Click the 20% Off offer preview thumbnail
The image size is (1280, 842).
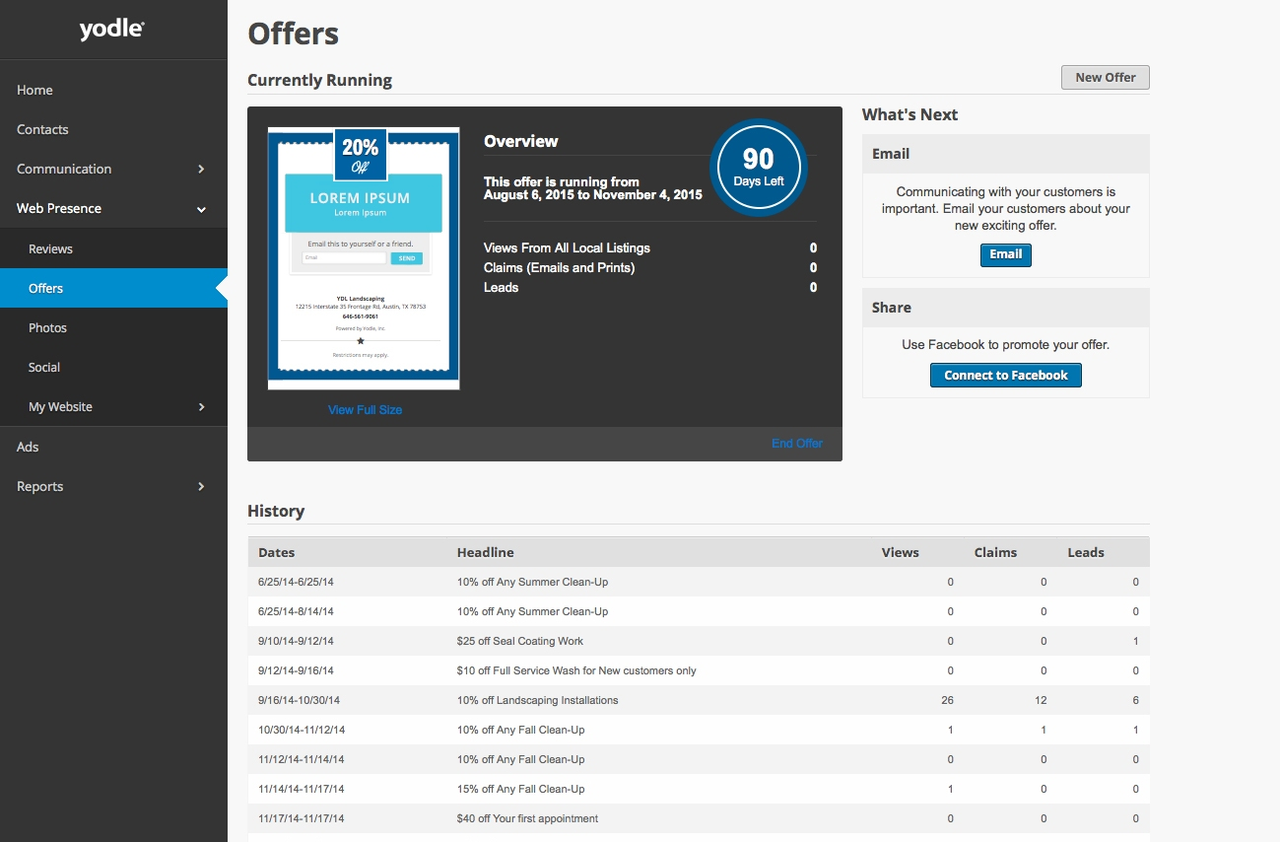tap(363, 257)
